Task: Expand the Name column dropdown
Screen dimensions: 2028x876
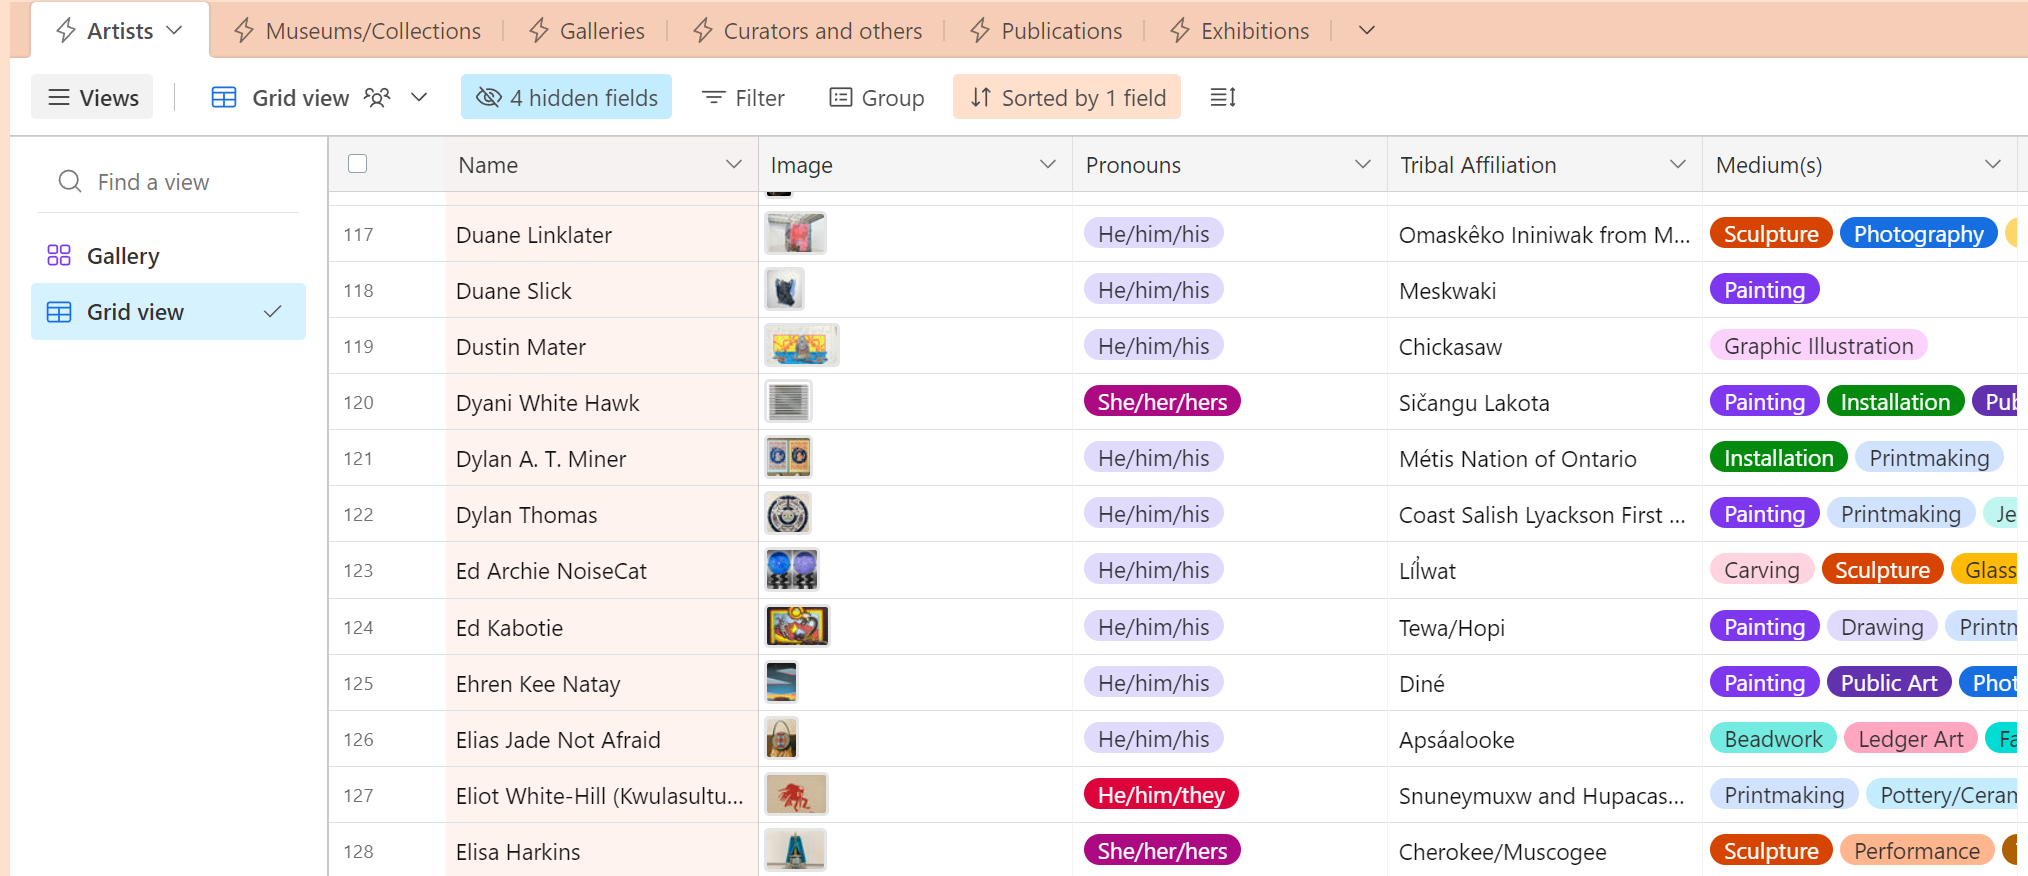Action: [x=733, y=164]
